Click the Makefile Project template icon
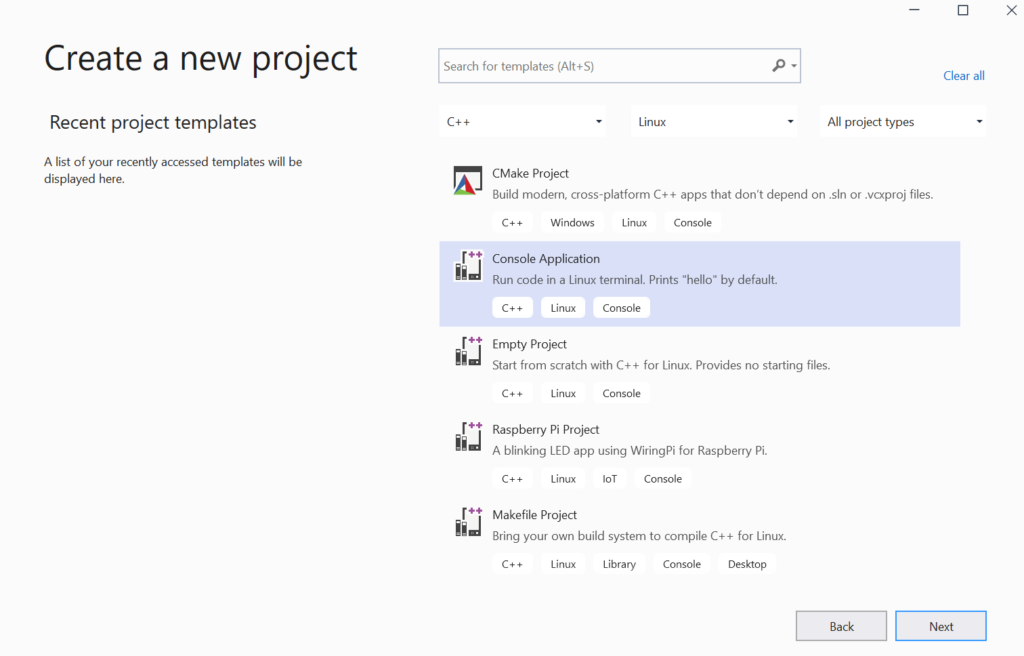The image size is (1024, 656). pyautogui.click(x=467, y=521)
